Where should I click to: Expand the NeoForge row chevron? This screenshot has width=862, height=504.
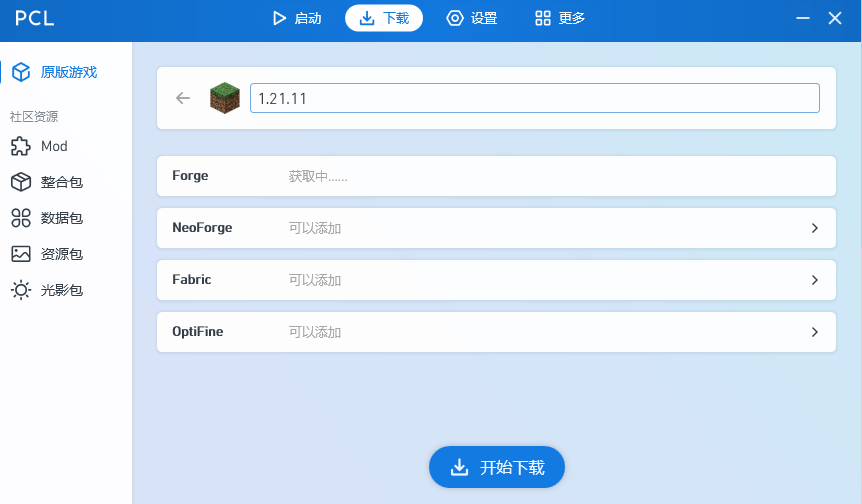pos(814,228)
